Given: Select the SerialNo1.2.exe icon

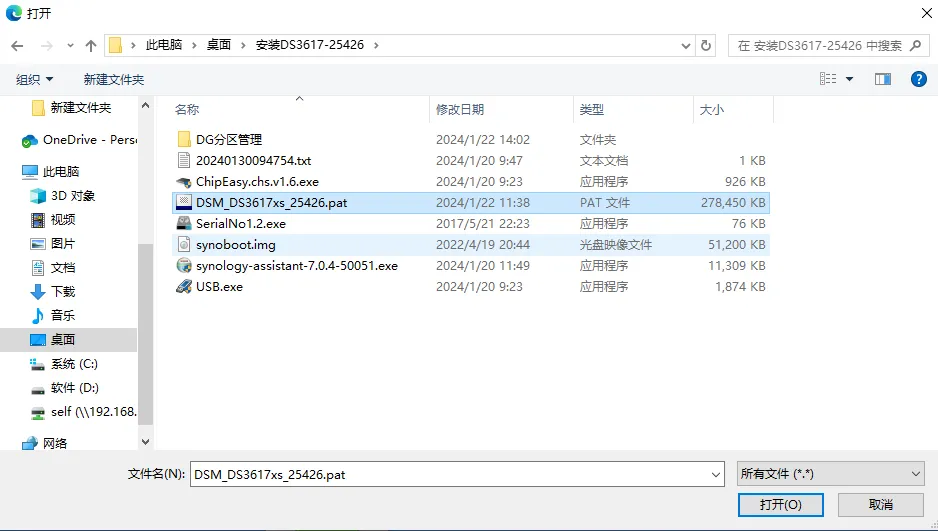Looking at the screenshot, I should point(184,224).
